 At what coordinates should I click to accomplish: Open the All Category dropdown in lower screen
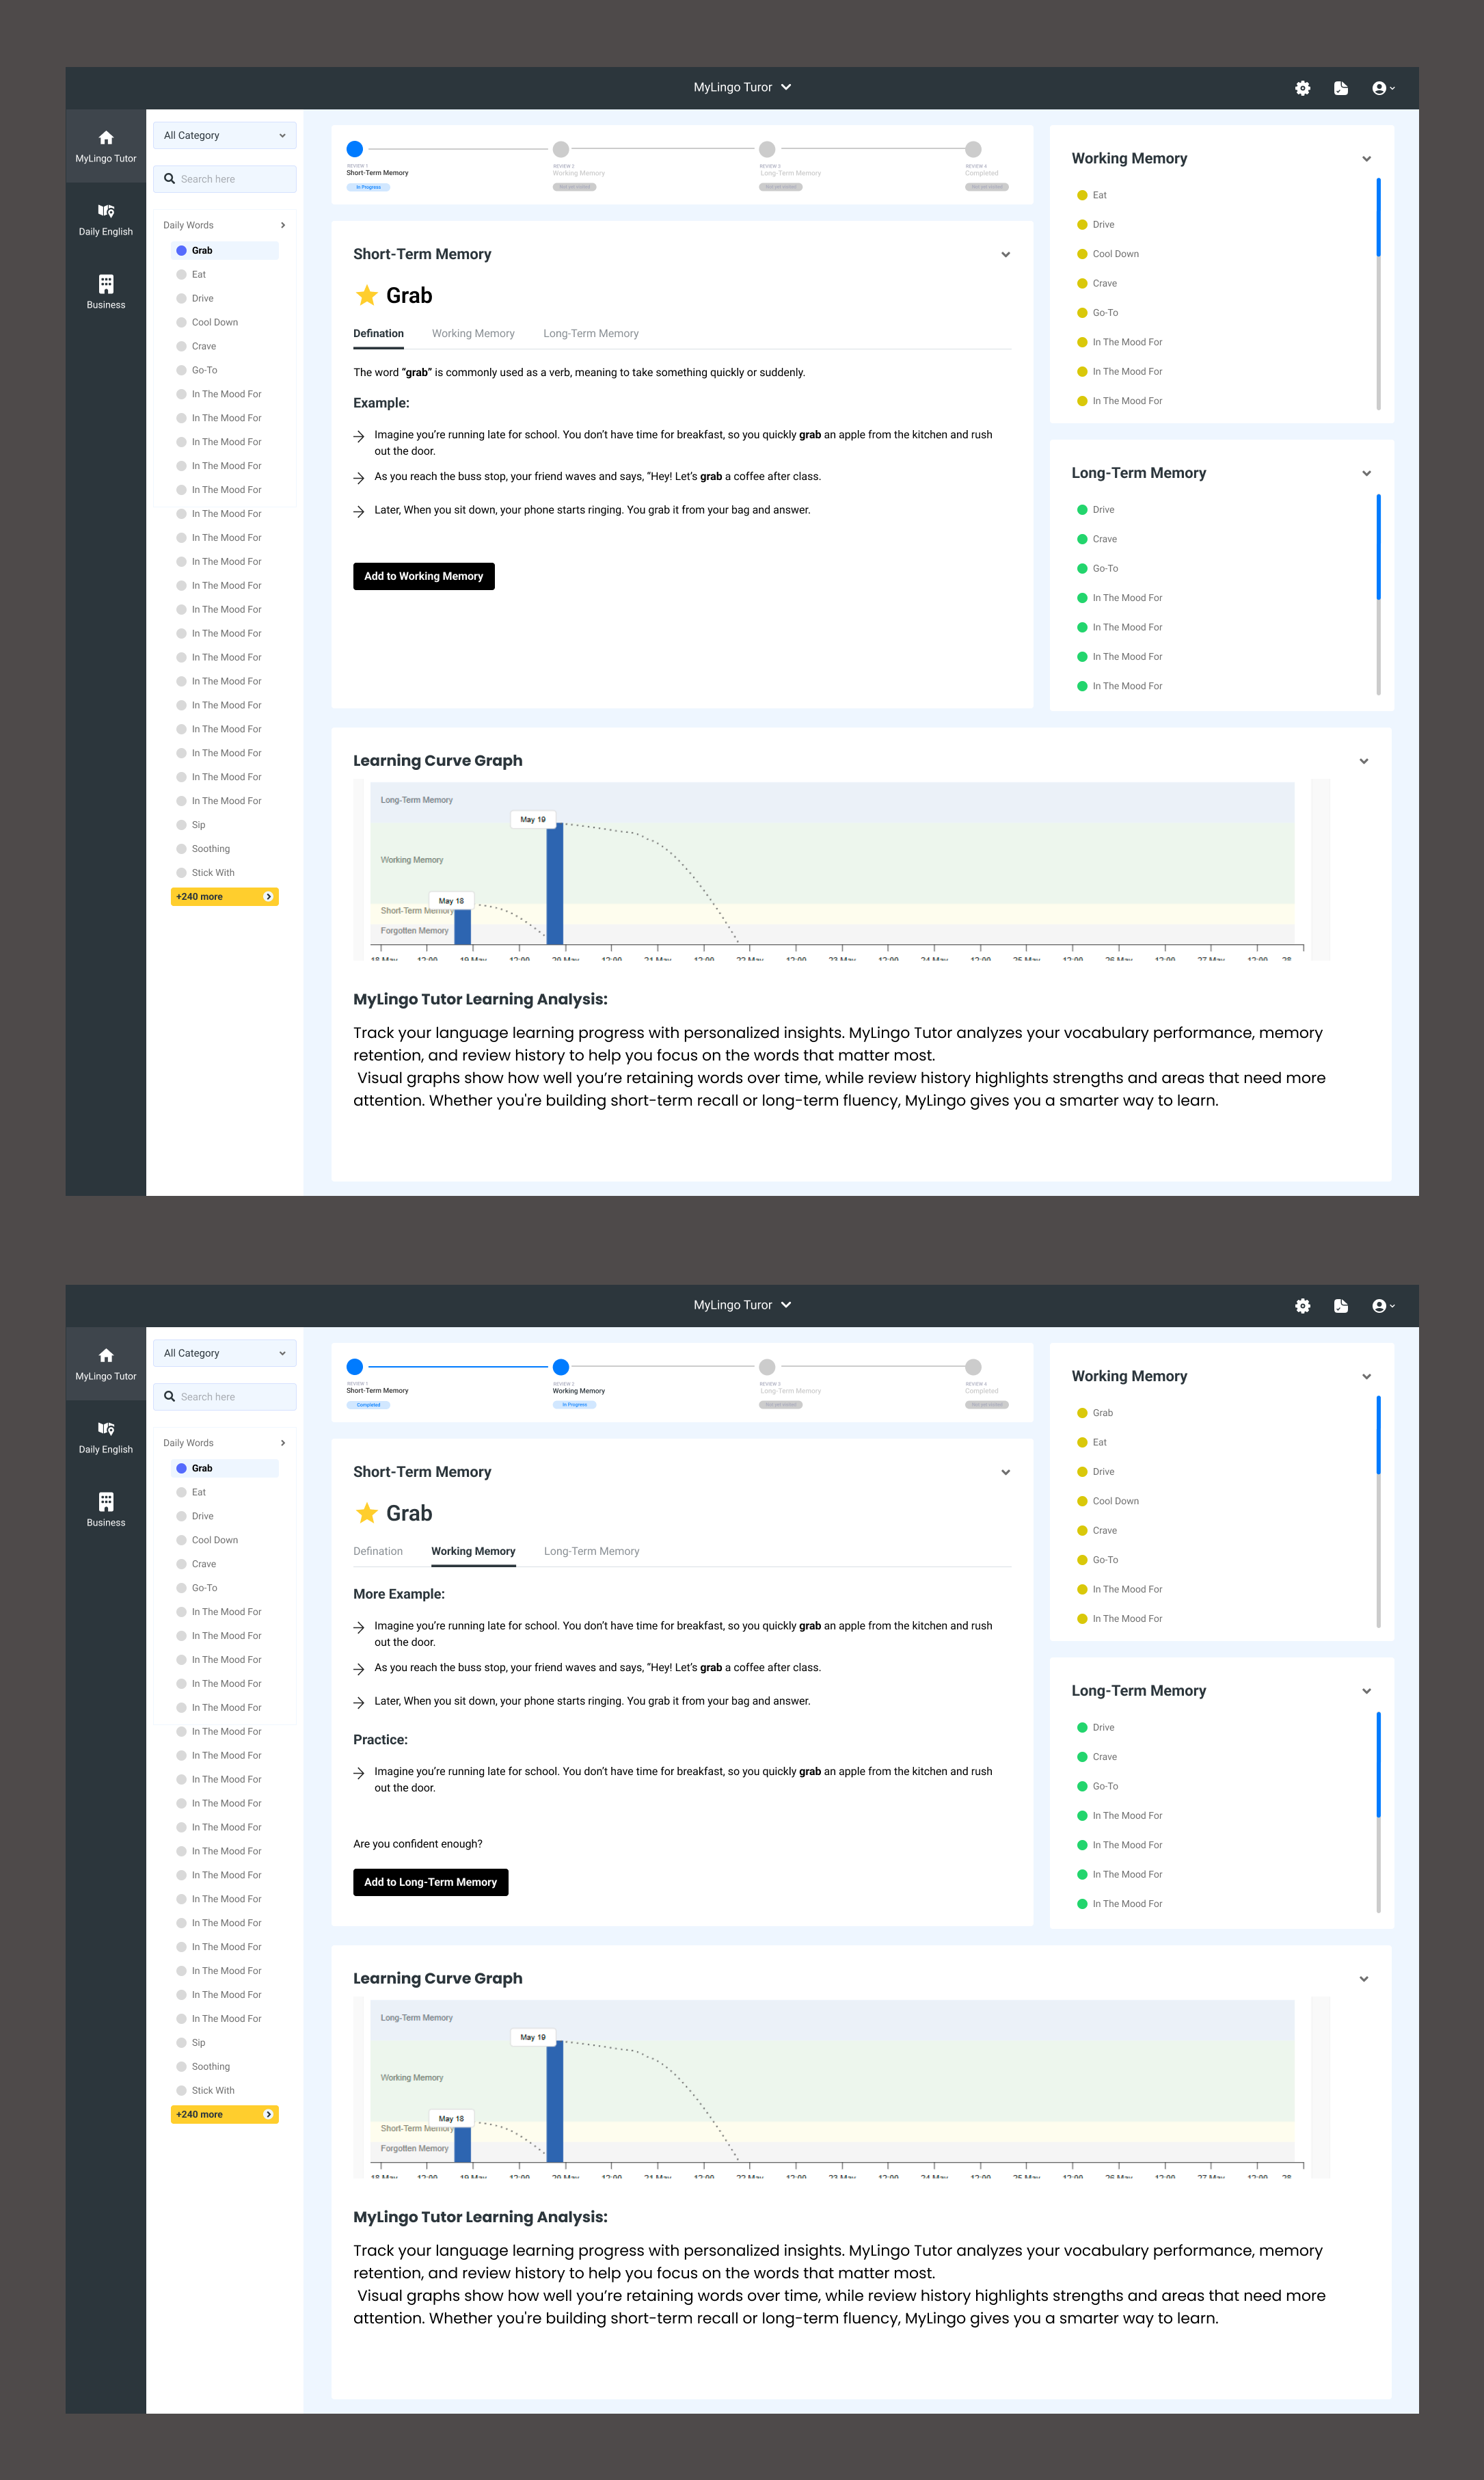225,1354
